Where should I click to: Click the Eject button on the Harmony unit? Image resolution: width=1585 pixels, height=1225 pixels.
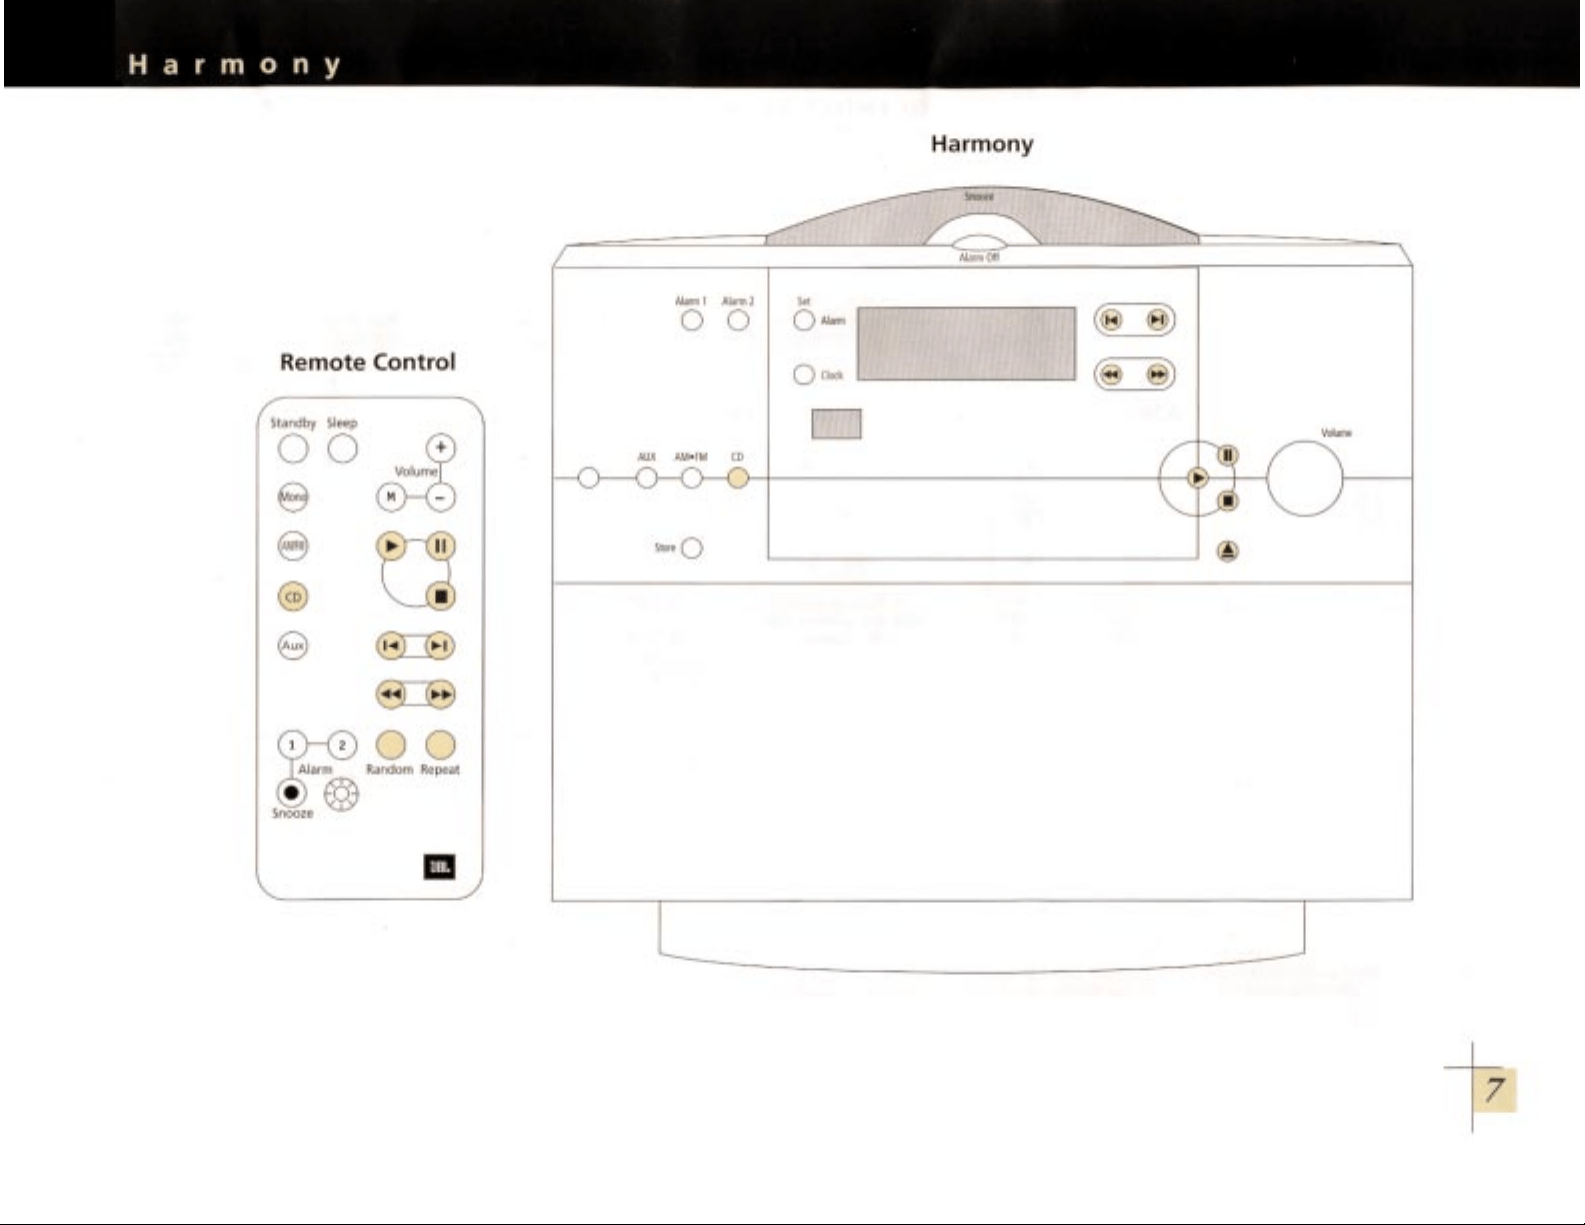coord(1228,550)
